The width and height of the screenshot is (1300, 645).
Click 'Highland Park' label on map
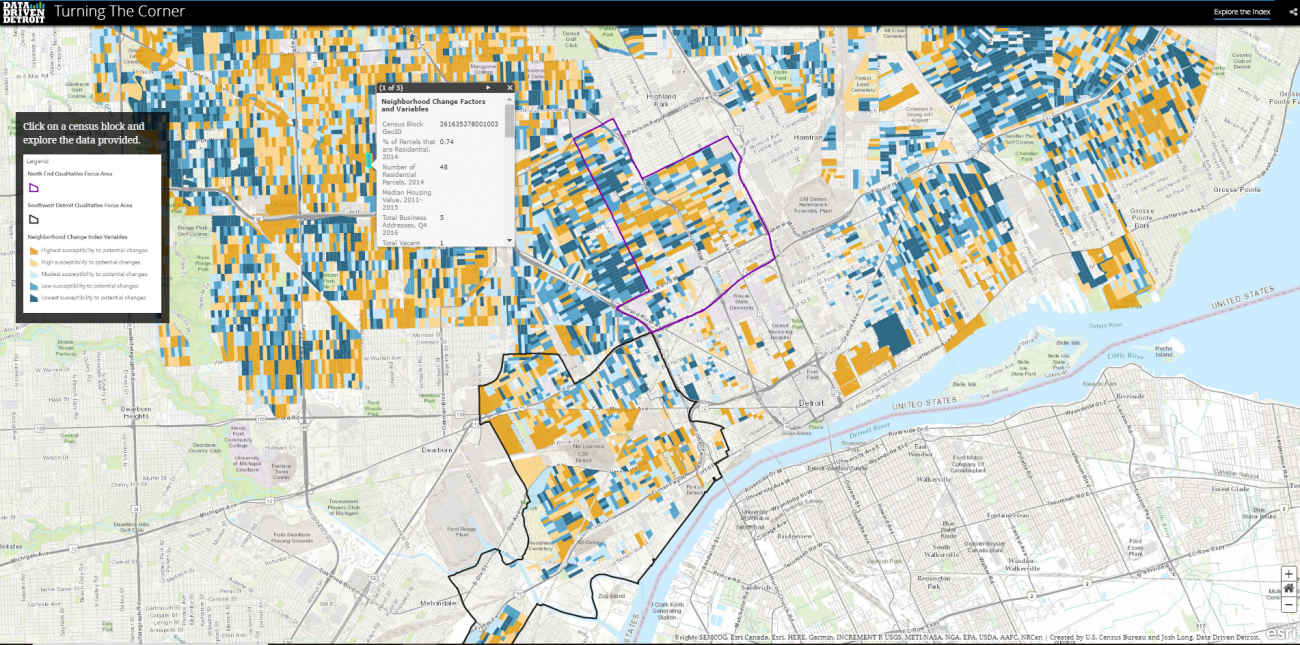point(661,100)
